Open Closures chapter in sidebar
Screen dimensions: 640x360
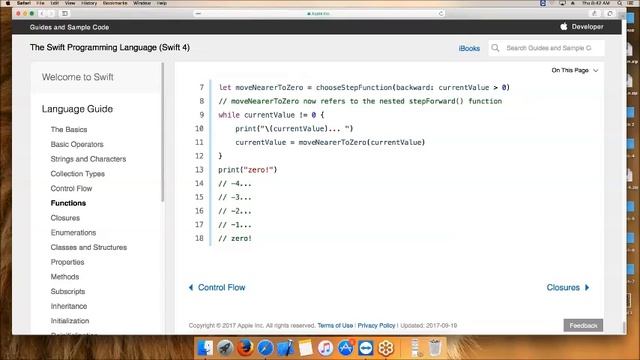(x=65, y=218)
